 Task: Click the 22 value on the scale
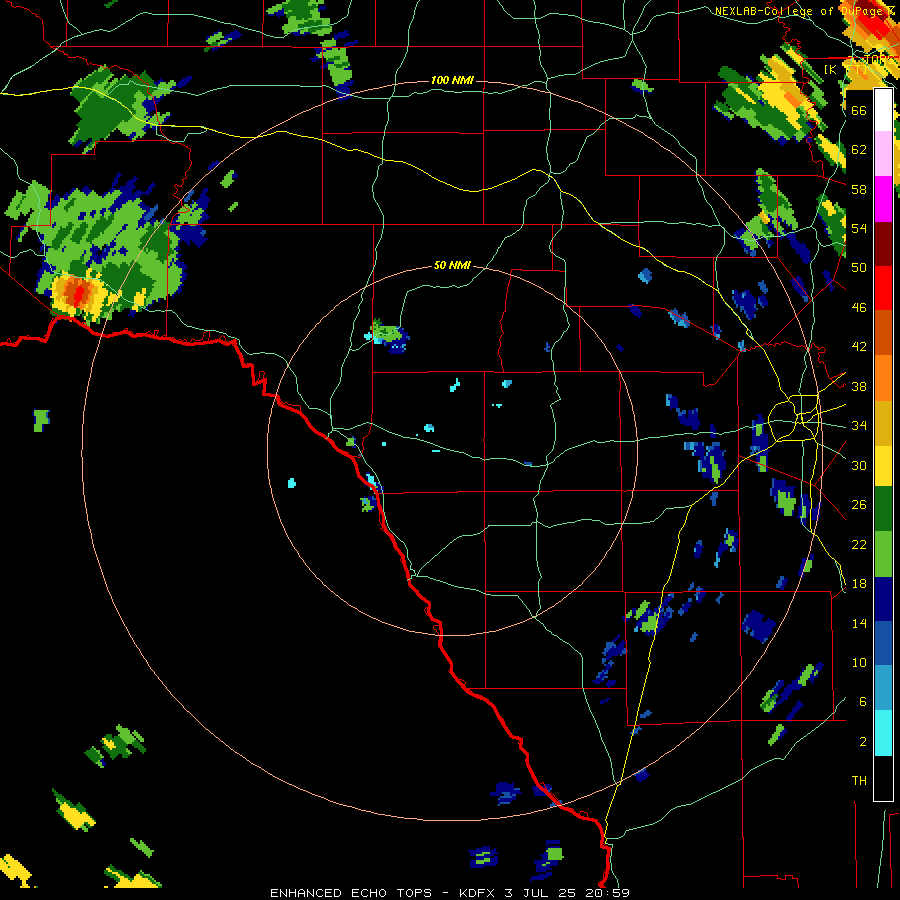(859, 544)
